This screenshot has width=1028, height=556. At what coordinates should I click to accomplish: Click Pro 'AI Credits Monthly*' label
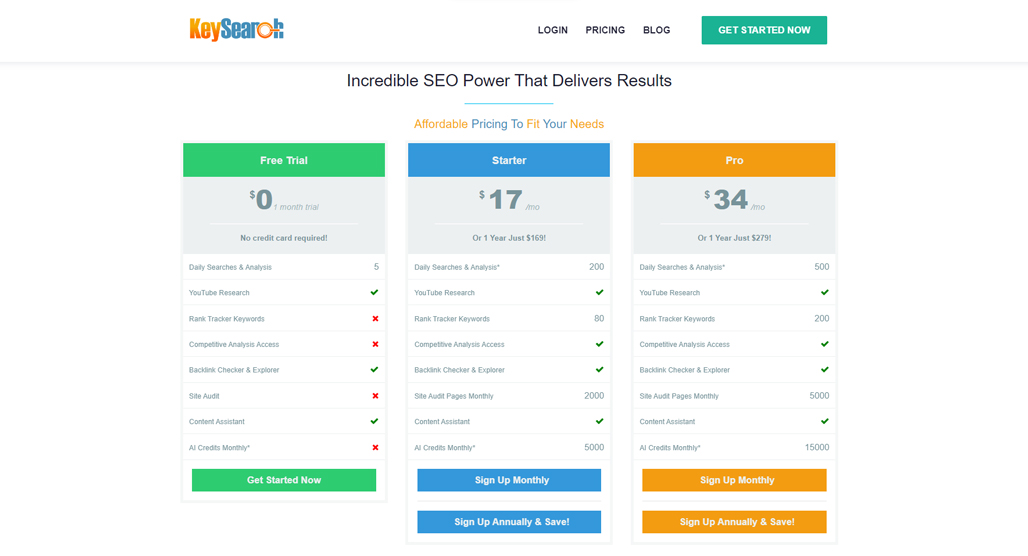(670, 448)
